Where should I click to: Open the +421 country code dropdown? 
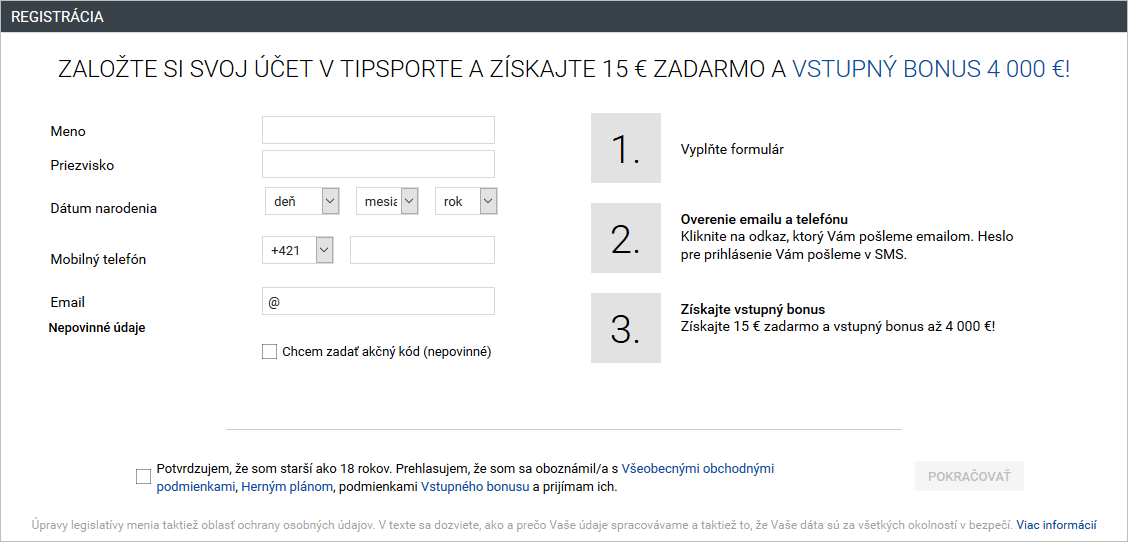pos(298,250)
